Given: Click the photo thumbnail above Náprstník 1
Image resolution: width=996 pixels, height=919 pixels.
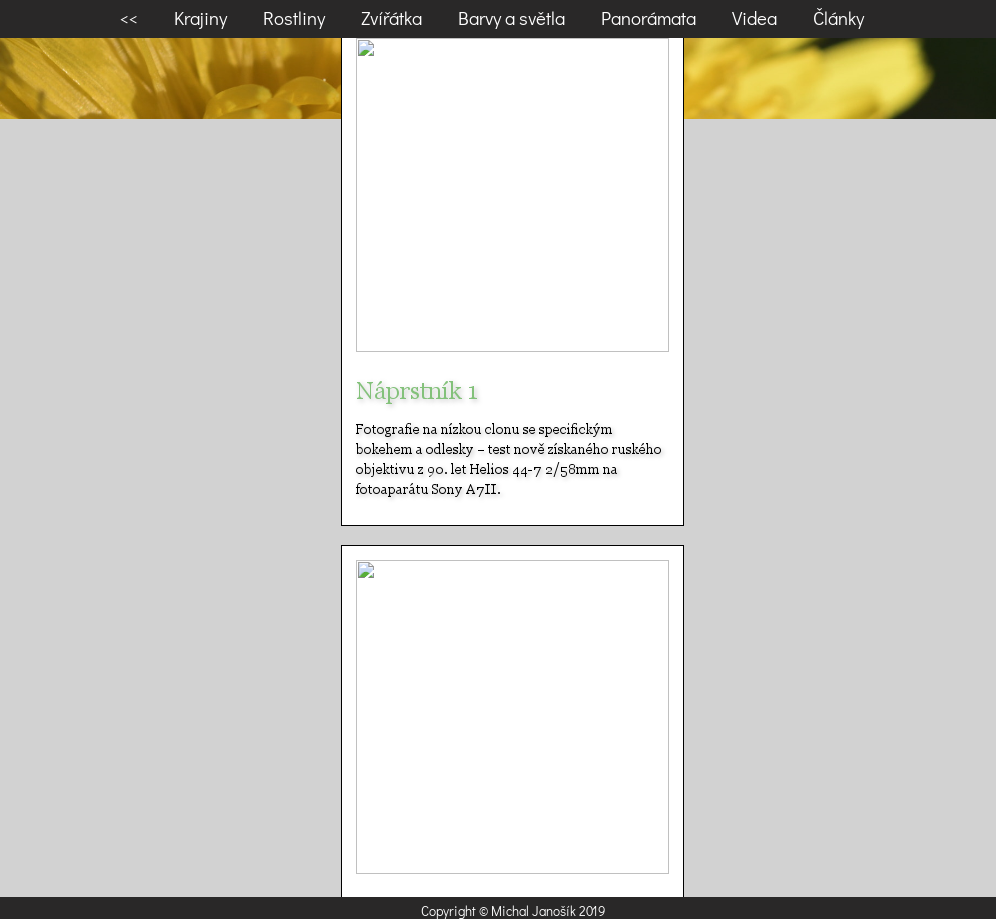Looking at the screenshot, I should pyautogui.click(x=512, y=195).
